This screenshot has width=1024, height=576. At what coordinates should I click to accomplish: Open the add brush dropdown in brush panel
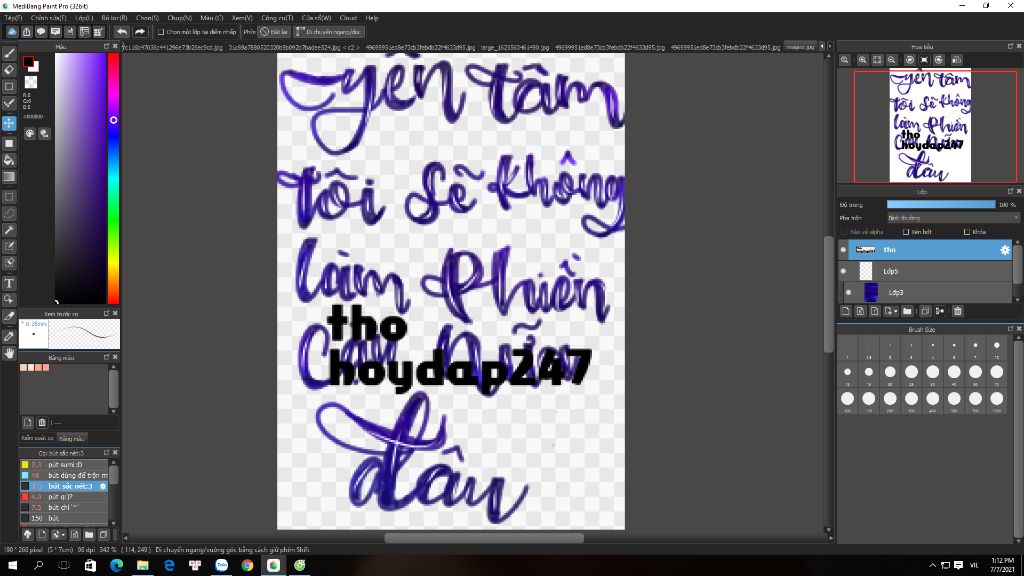point(58,535)
